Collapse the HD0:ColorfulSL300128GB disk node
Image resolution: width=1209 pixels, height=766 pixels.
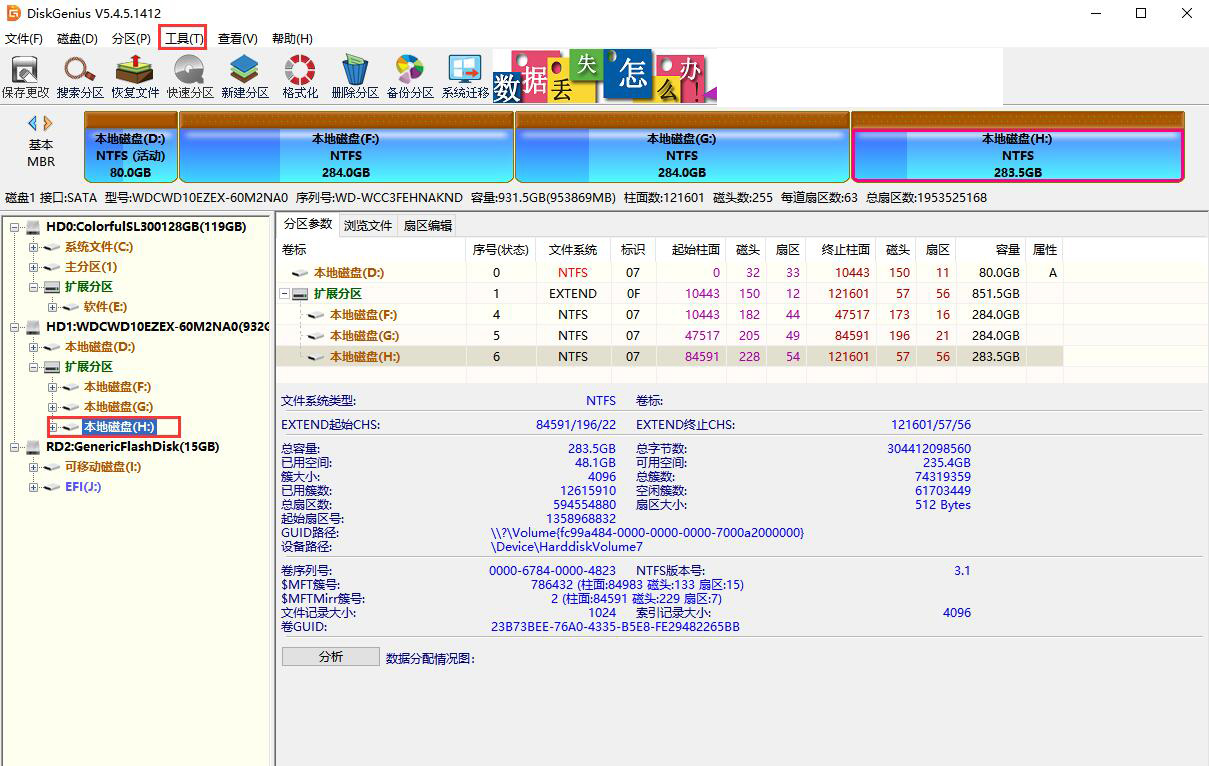[16, 227]
